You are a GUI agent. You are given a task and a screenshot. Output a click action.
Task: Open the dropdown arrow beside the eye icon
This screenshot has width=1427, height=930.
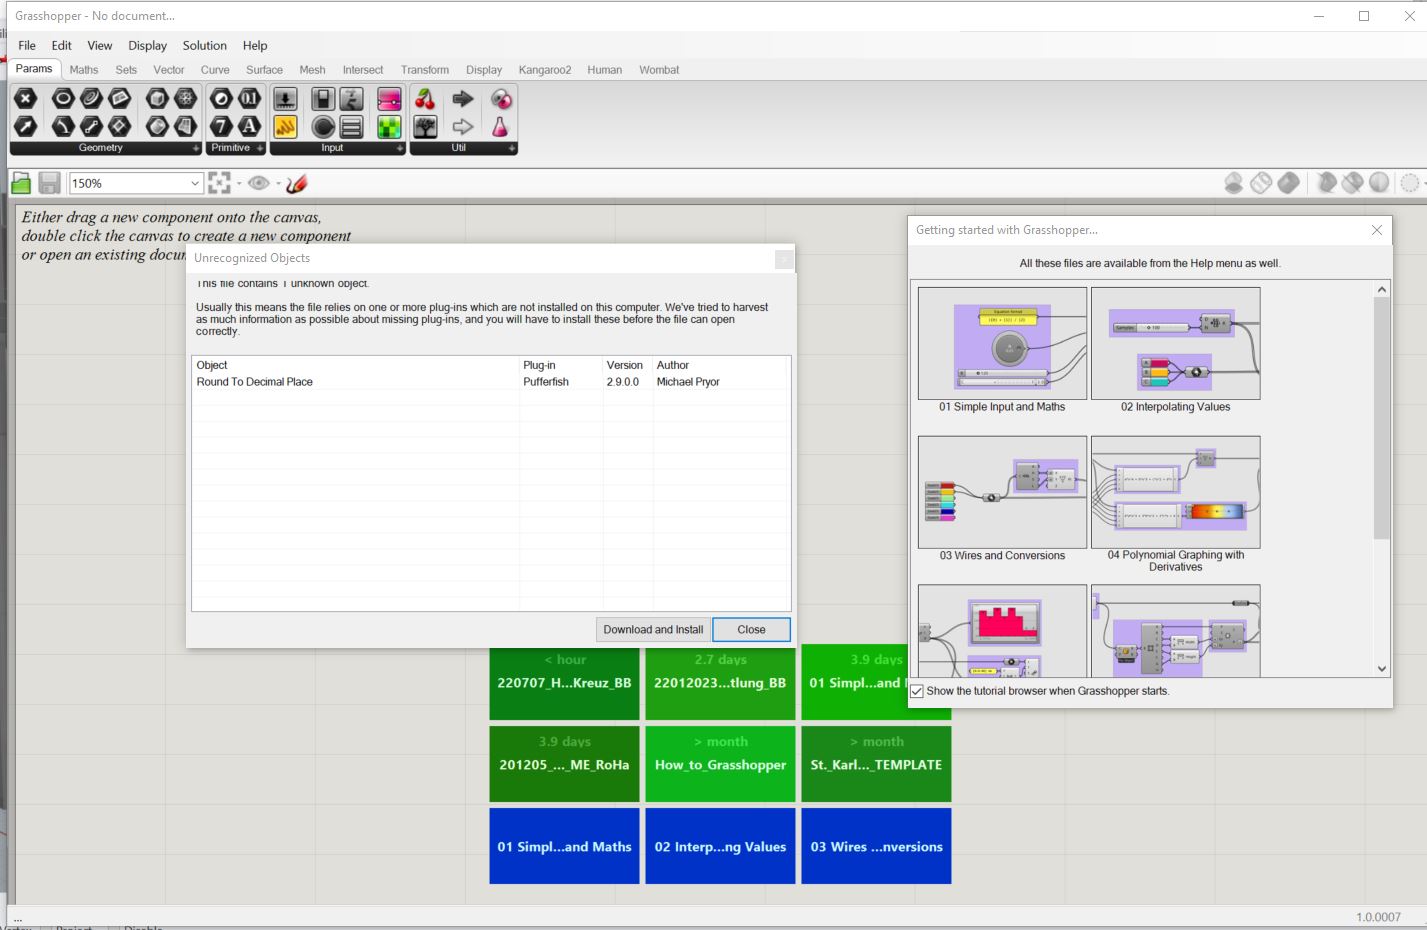point(278,183)
